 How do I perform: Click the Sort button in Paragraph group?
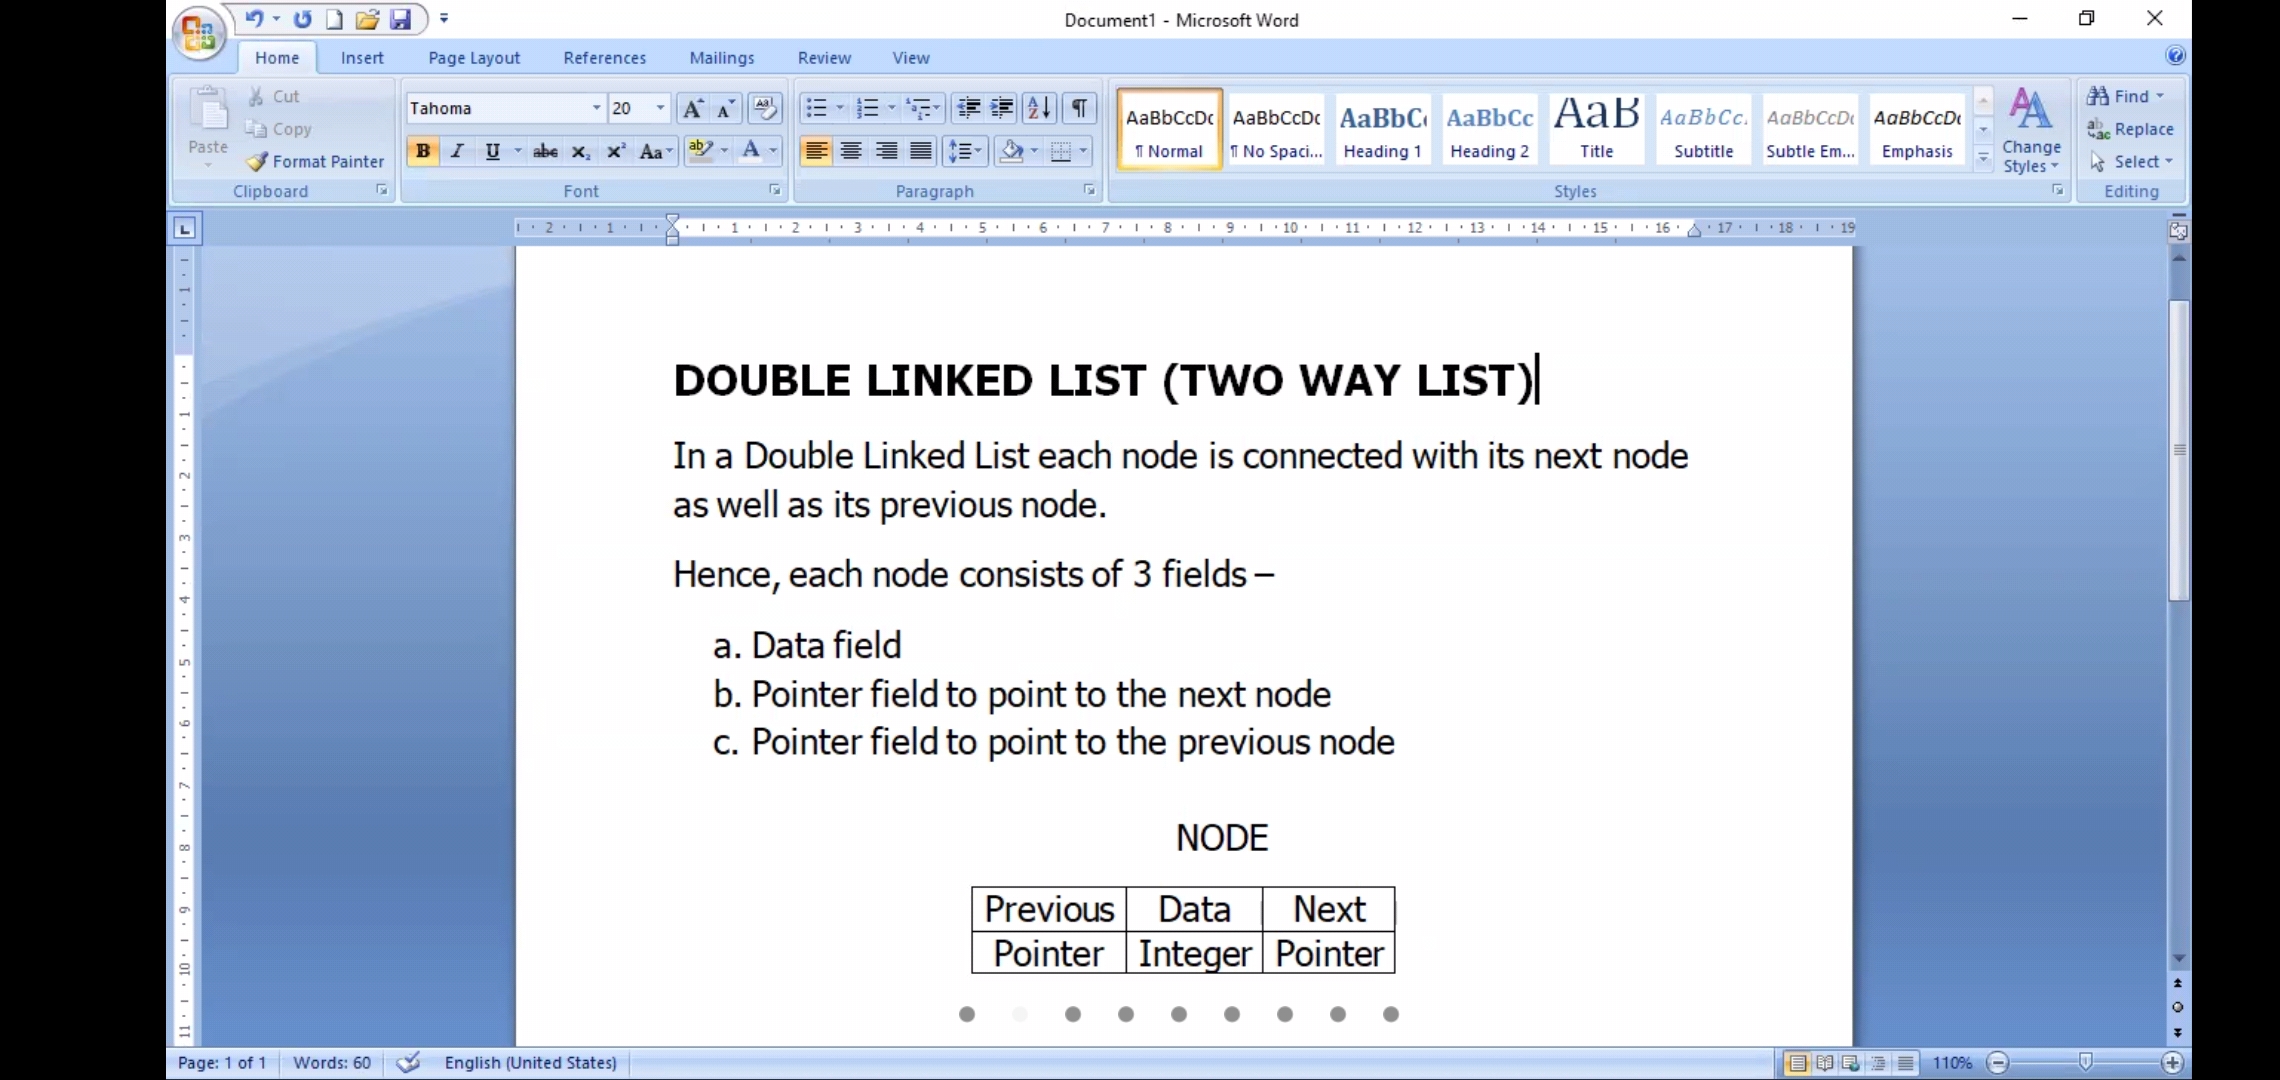coord(1039,108)
